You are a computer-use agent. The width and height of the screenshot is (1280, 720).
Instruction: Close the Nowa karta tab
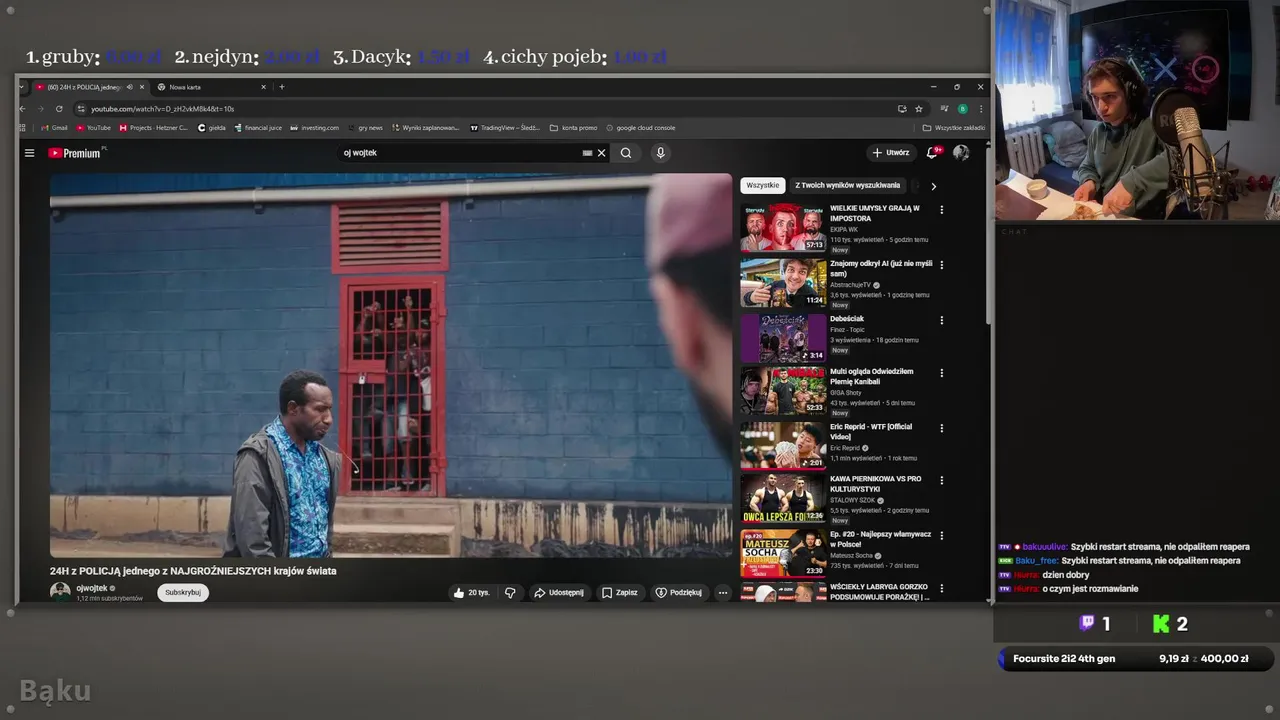(263, 87)
